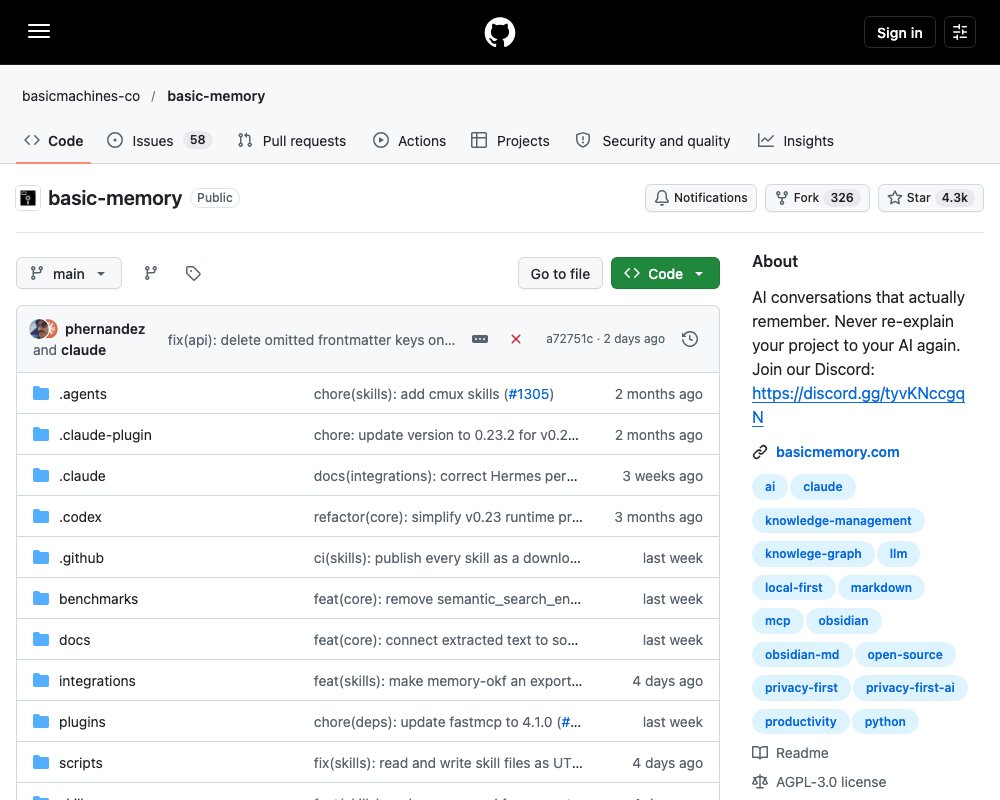Image resolution: width=1000 pixels, height=800 pixels.
Task: Open the Projects tab
Action: 510,140
